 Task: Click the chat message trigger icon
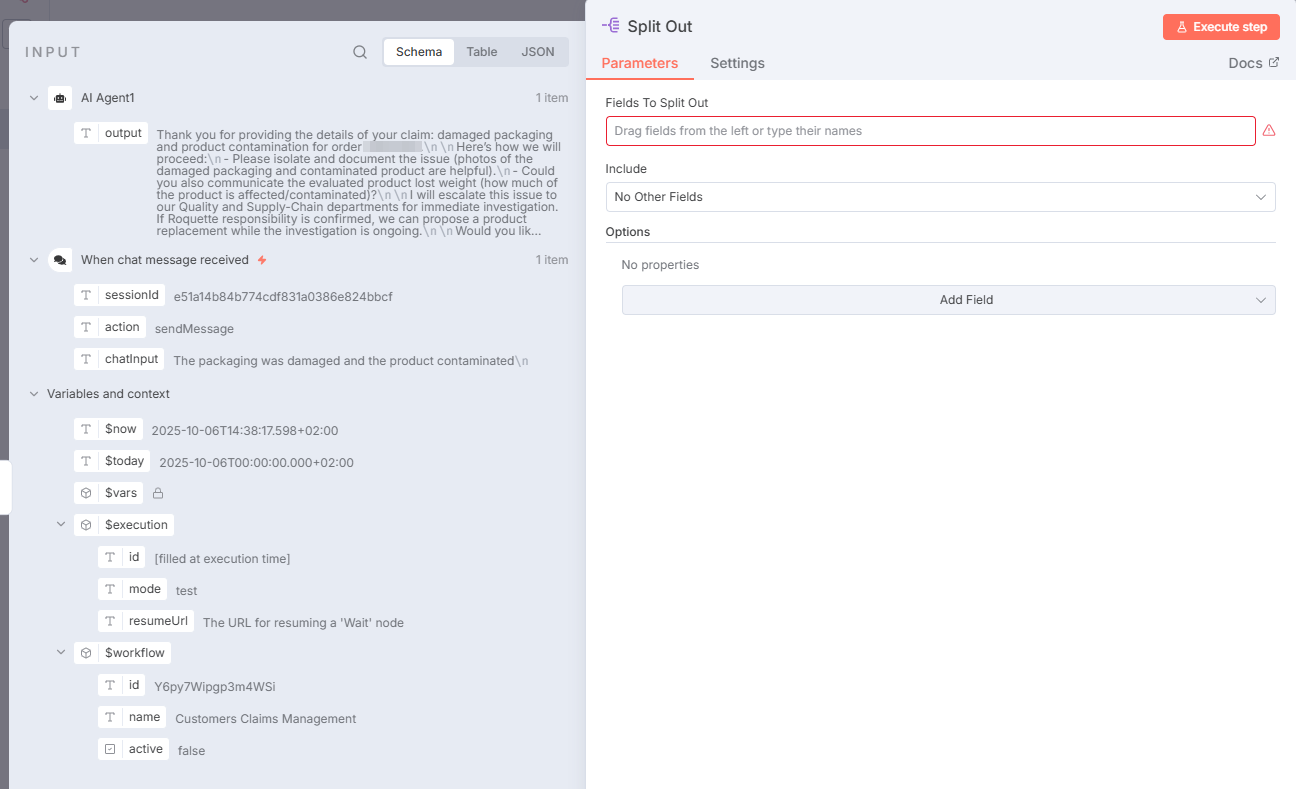pos(60,260)
